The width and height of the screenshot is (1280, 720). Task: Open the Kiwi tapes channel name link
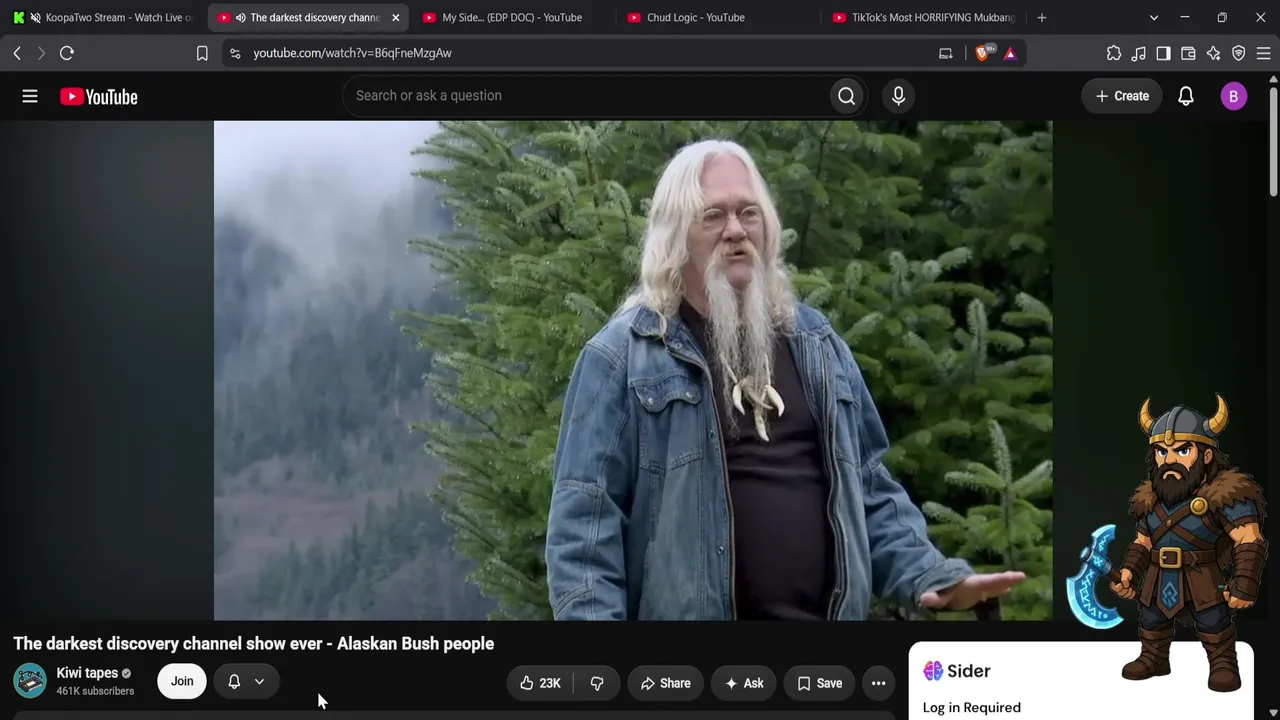coord(87,673)
